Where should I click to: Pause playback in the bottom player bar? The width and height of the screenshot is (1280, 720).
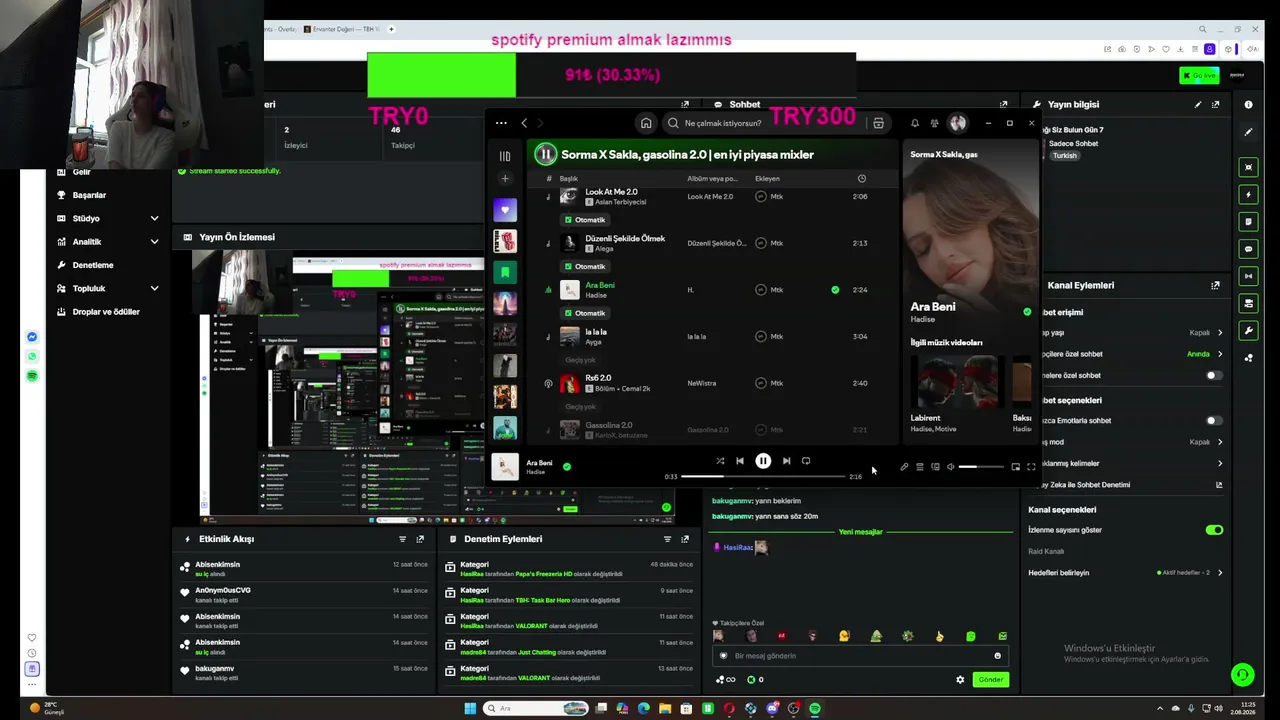(763, 461)
